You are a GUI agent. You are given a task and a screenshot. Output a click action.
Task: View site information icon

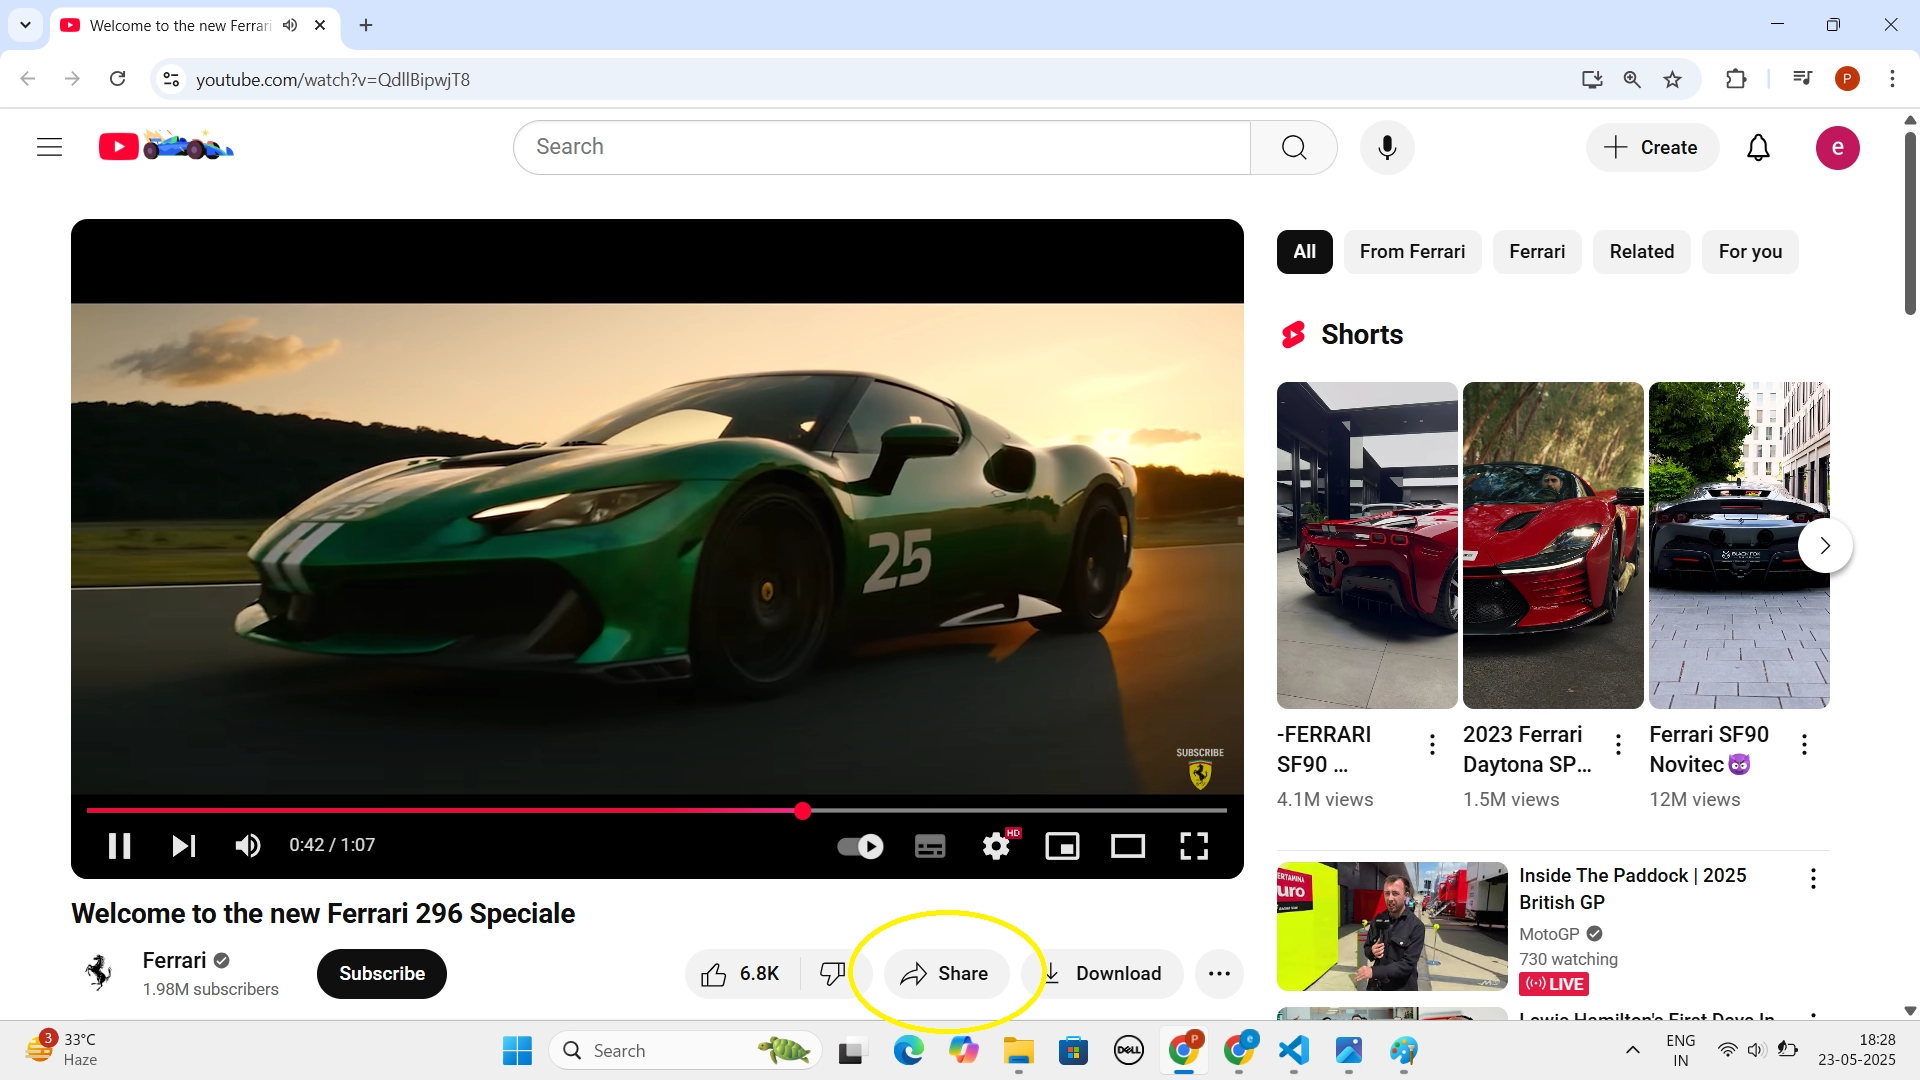point(171,79)
